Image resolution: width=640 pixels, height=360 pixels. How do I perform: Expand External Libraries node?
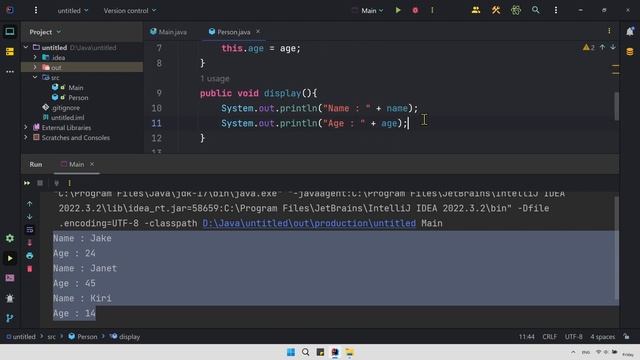coord(26,127)
